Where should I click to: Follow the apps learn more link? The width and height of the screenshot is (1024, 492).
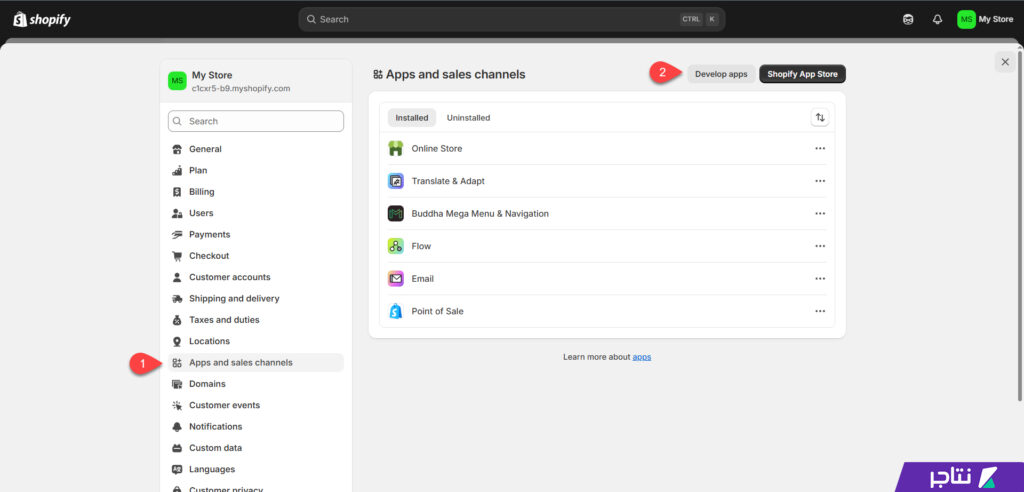point(641,357)
